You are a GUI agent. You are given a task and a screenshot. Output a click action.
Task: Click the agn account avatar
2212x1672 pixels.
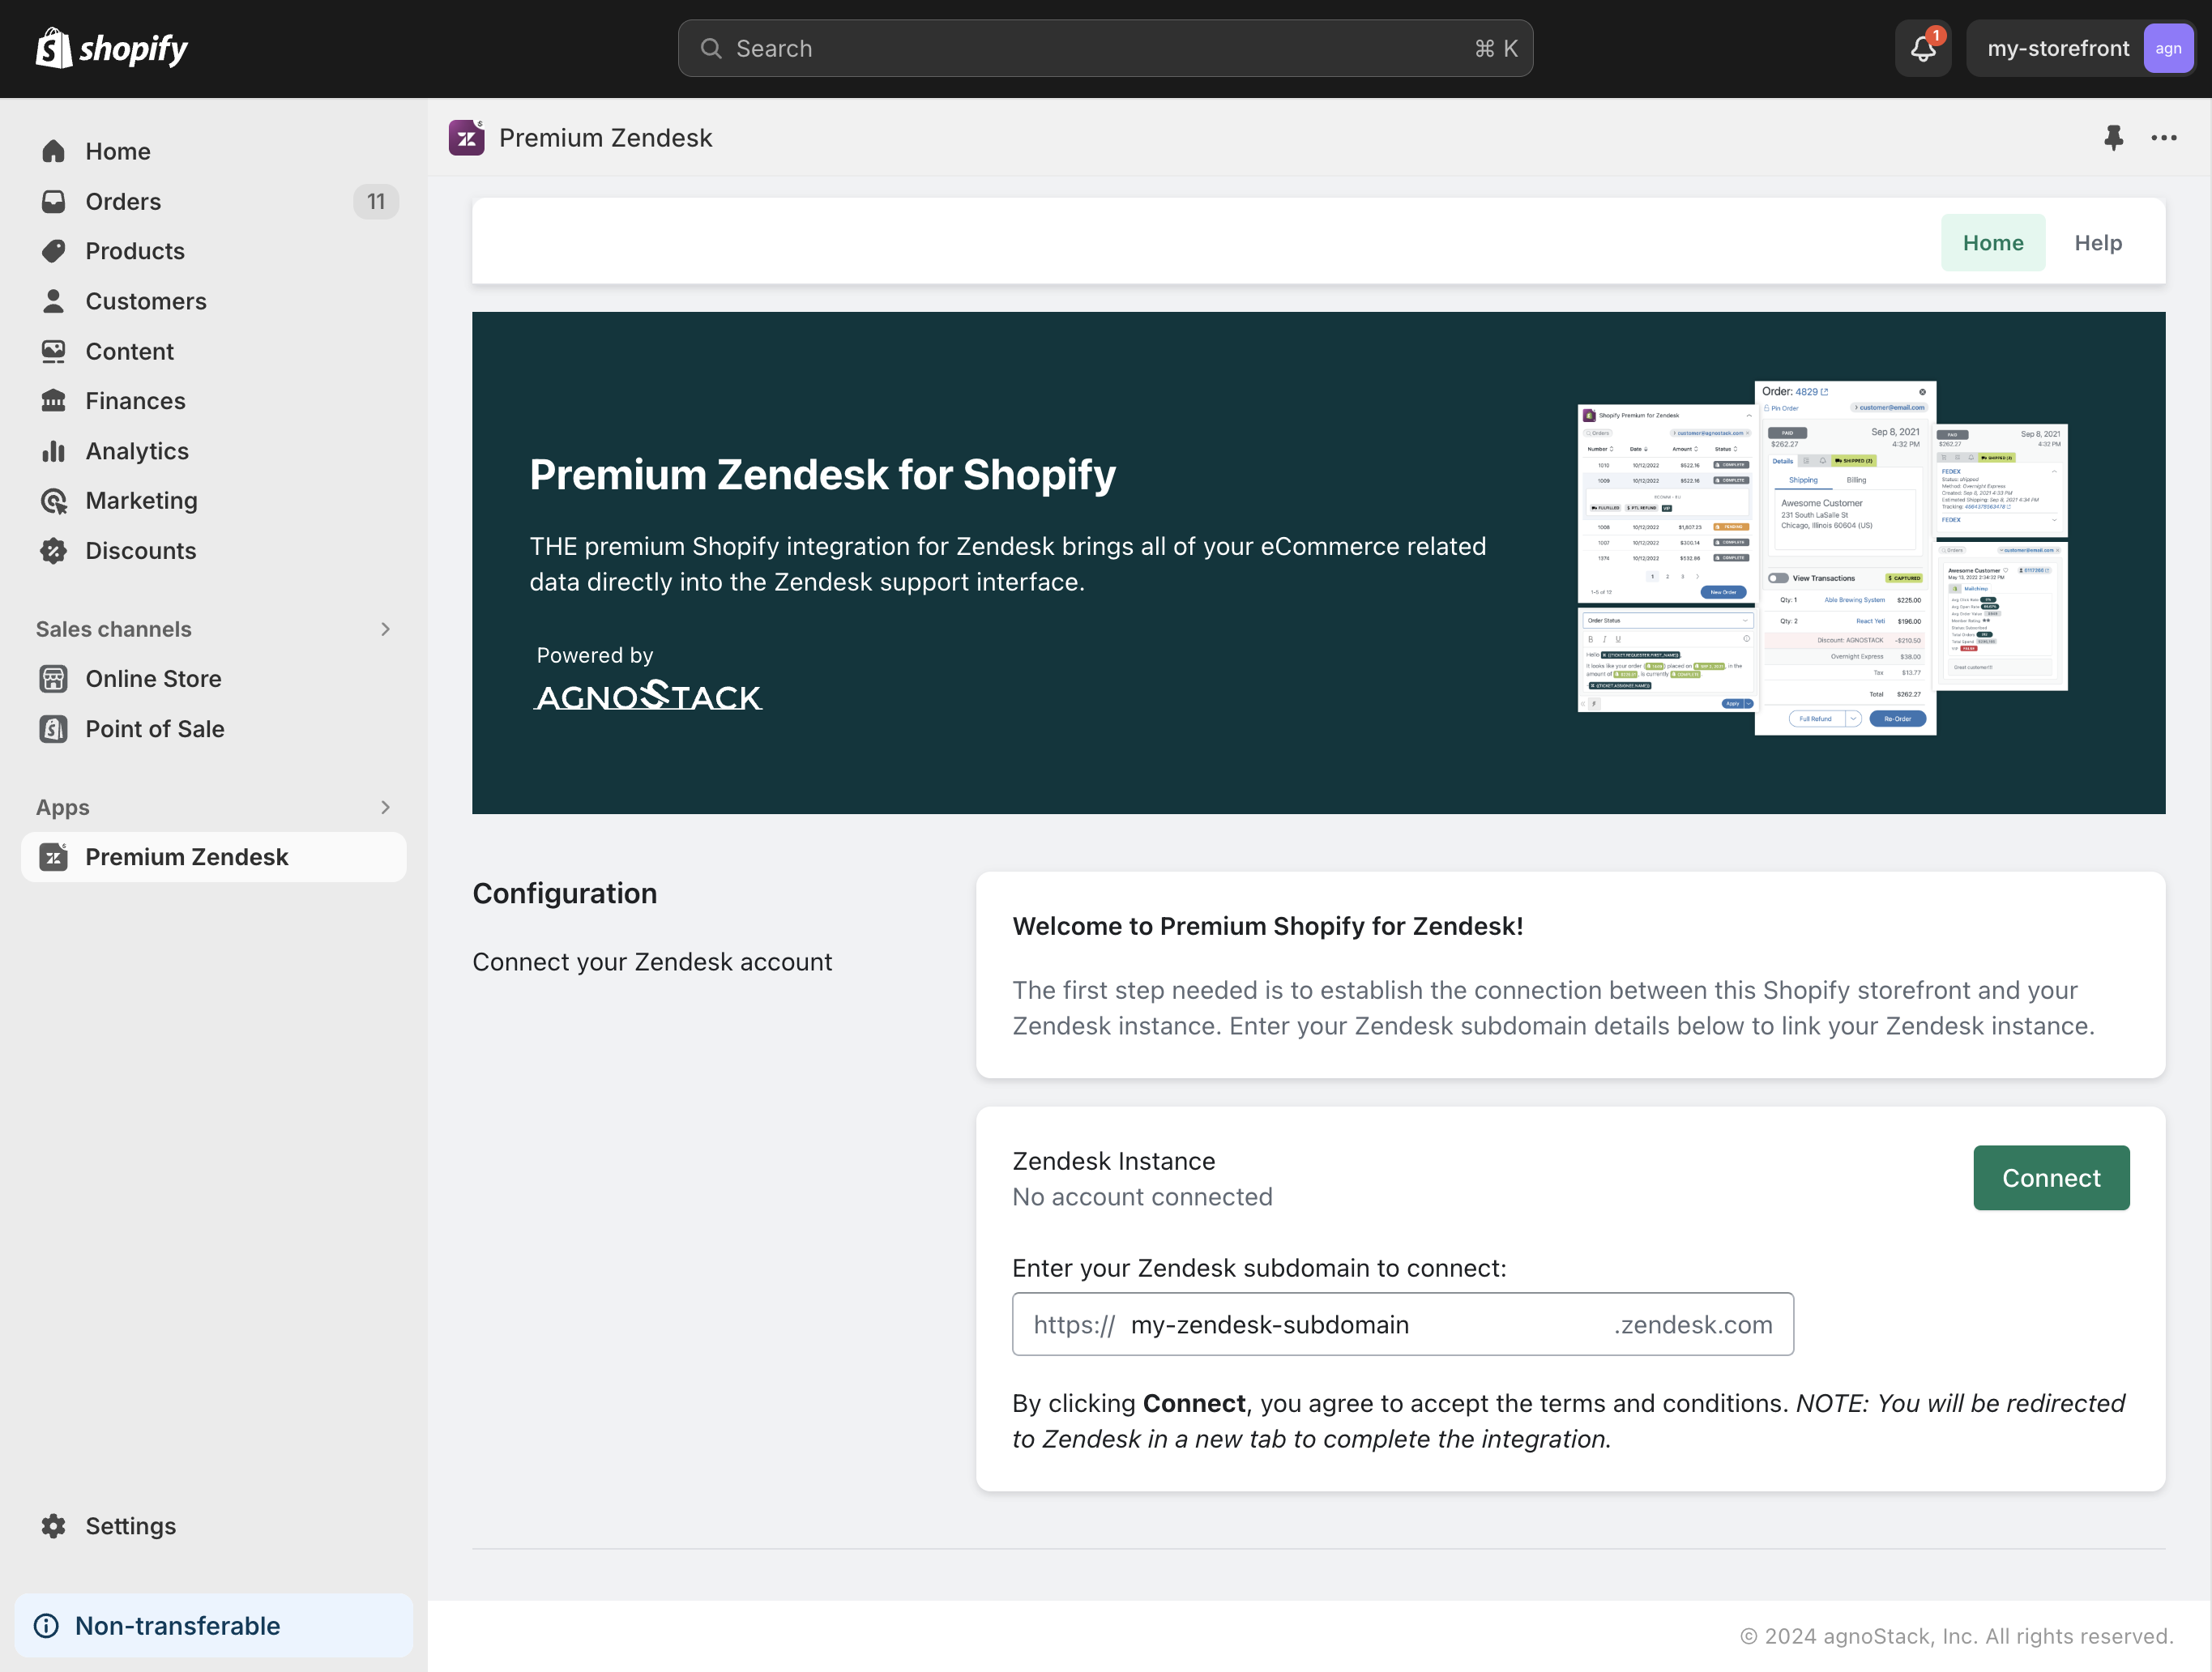coord(2168,48)
